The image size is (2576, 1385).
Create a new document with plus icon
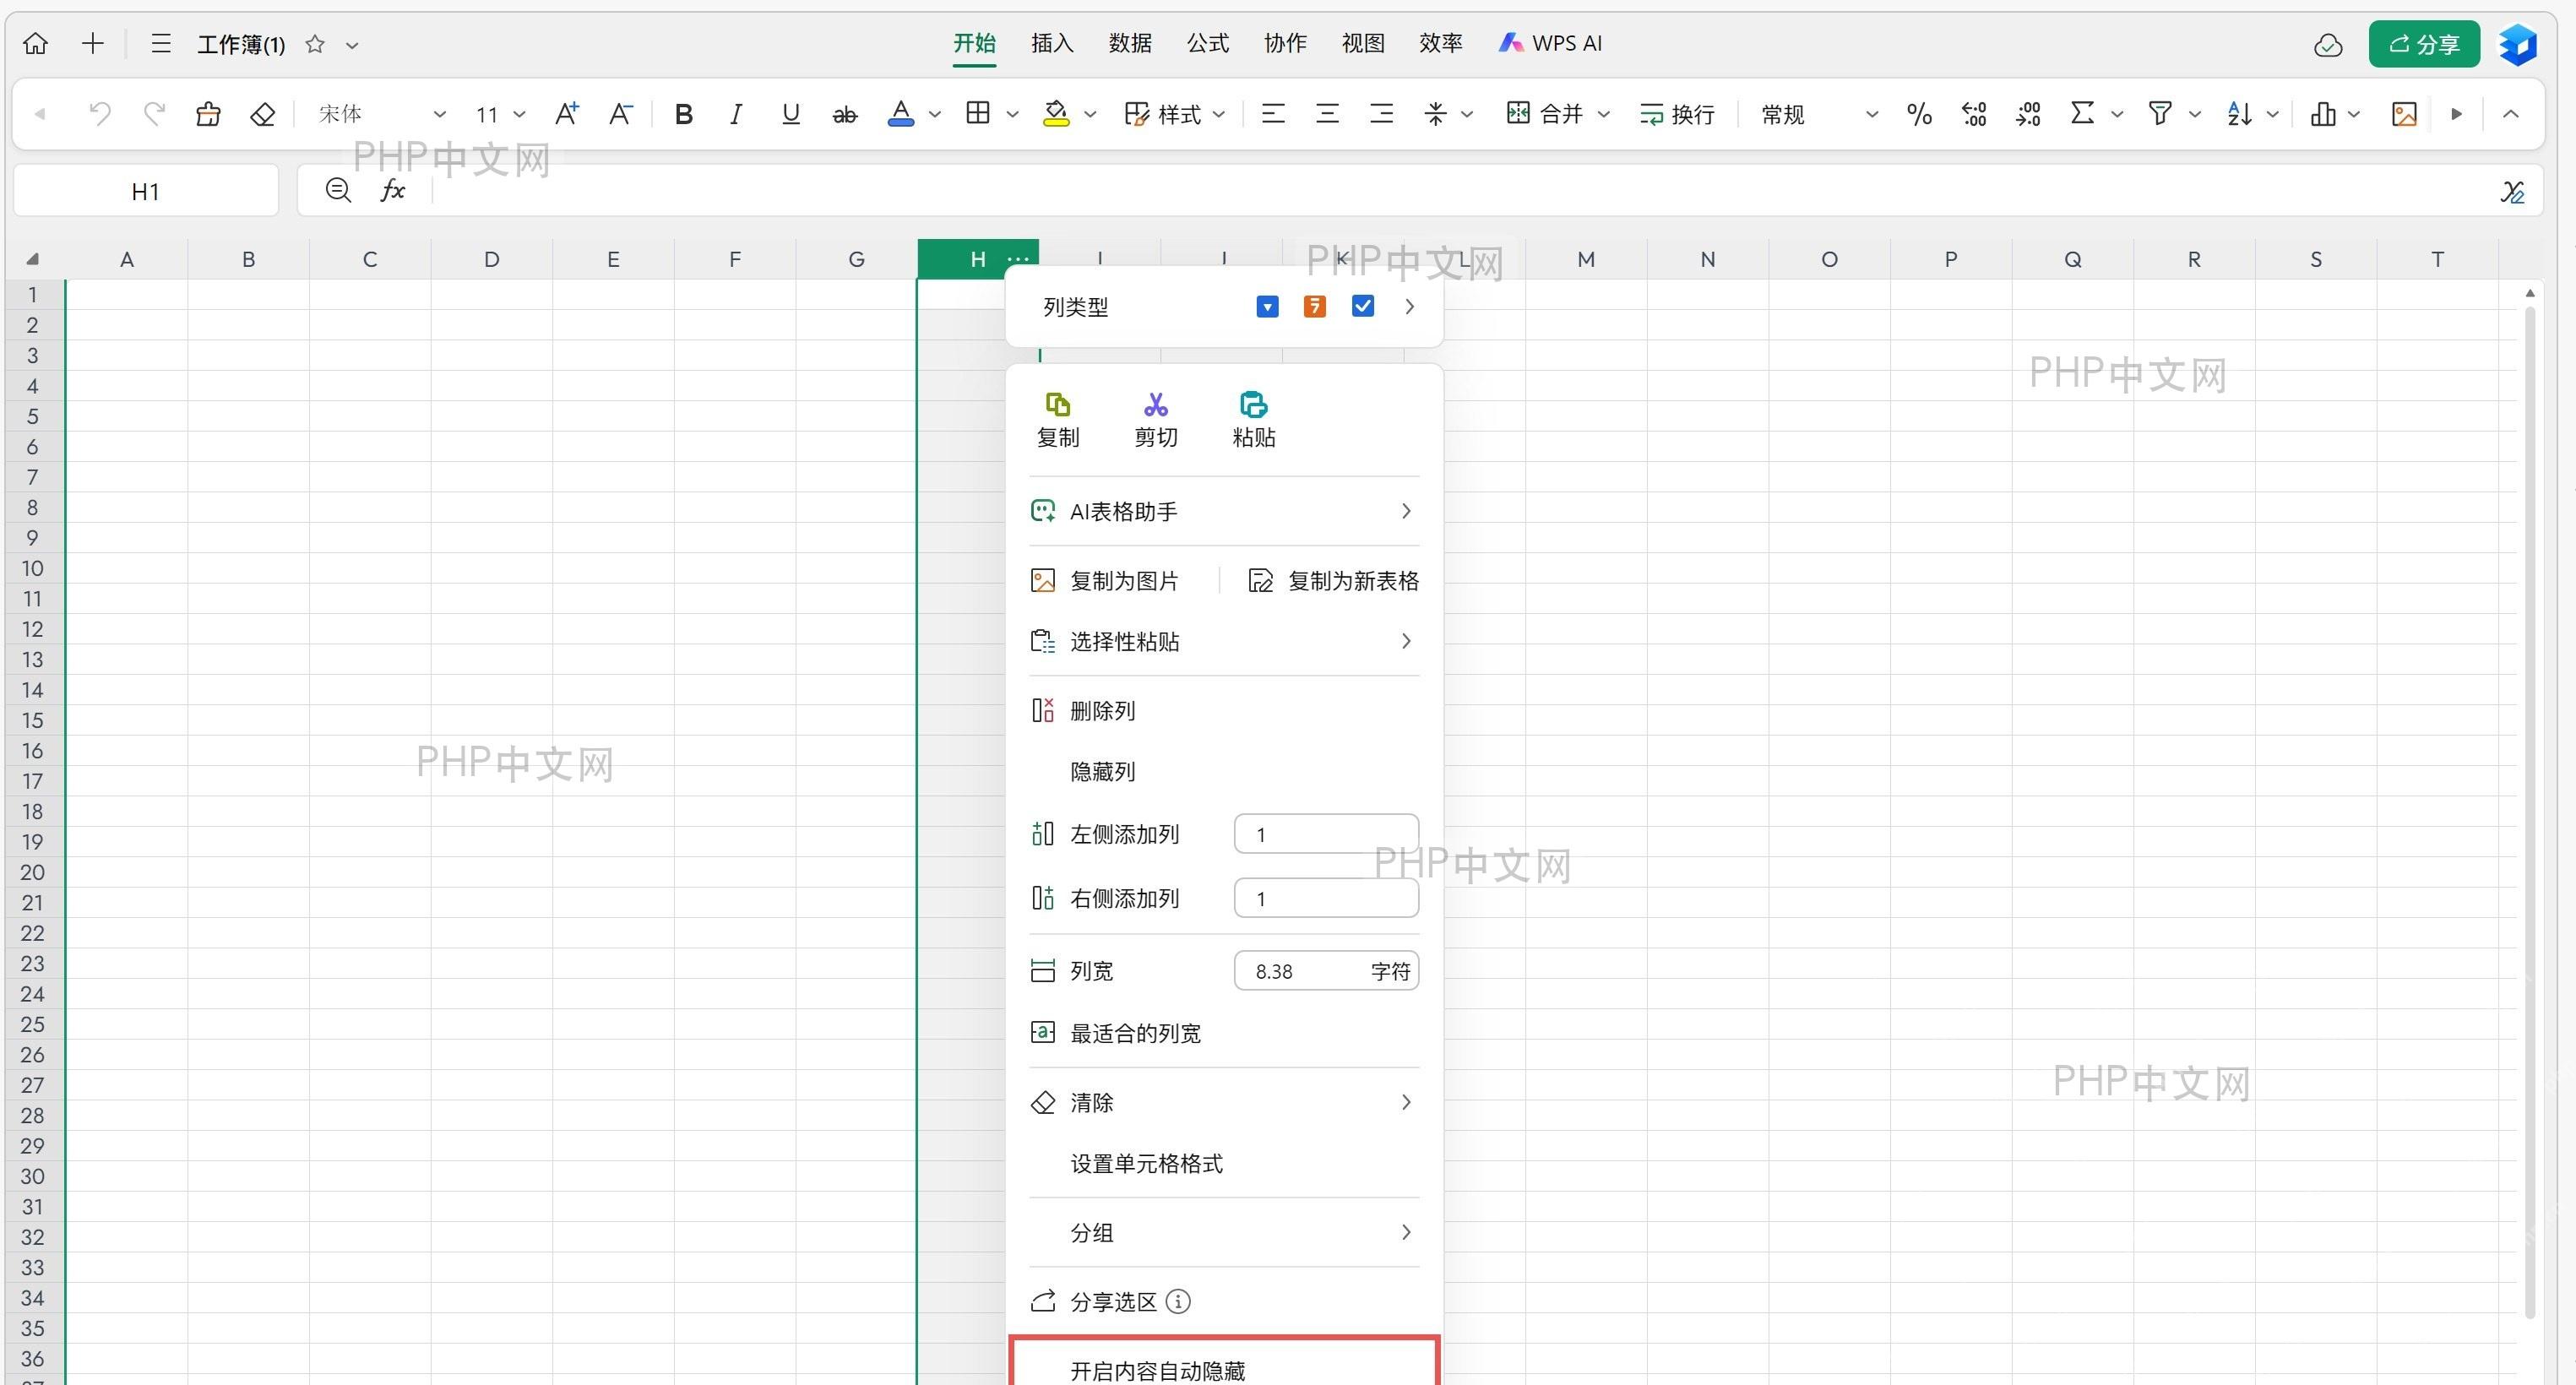tap(93, 44)
